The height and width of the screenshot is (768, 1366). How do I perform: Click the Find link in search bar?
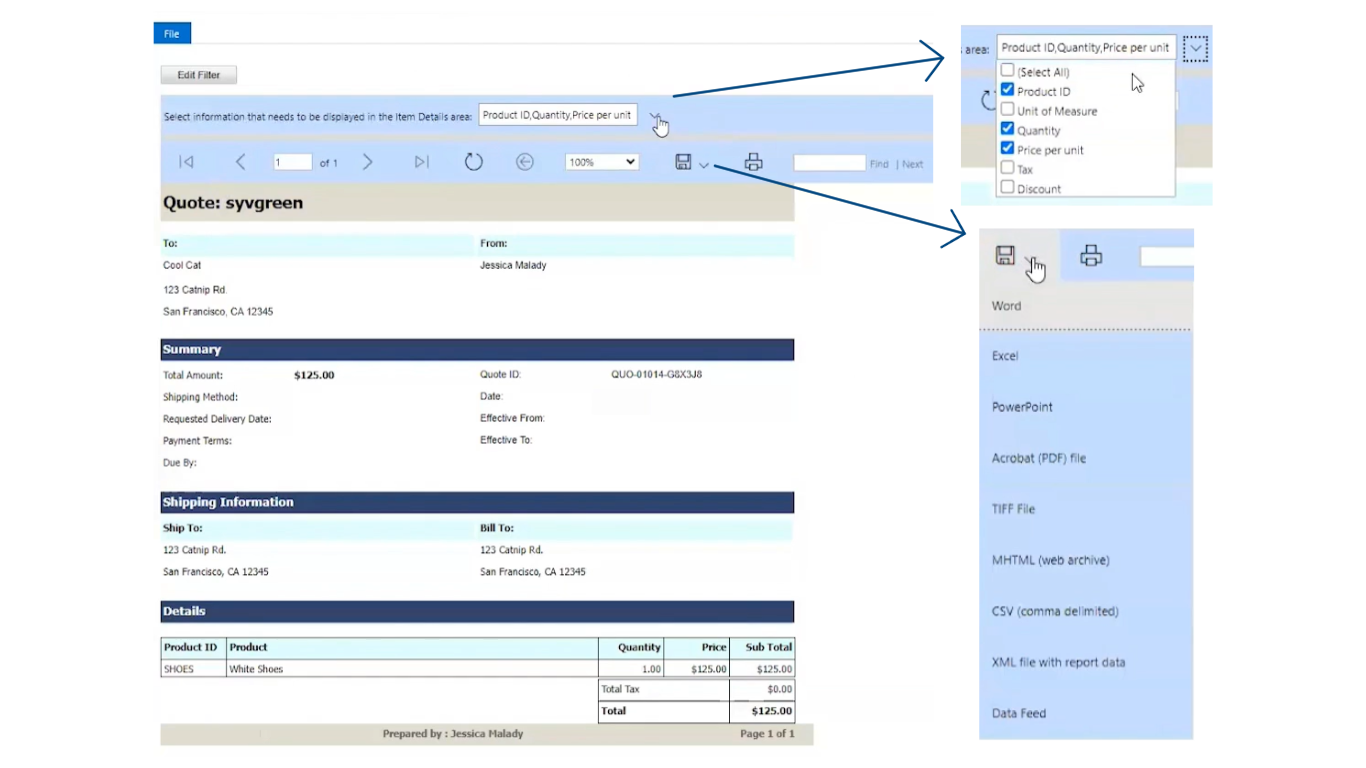coord(879,163)
